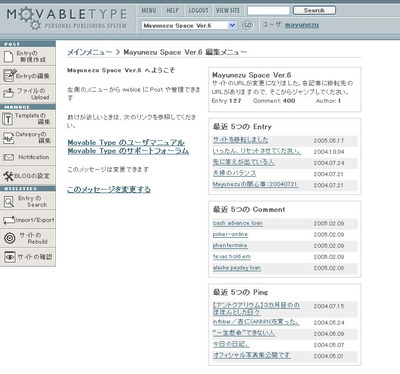Open ping 今日の日記。
This screenshot has width=400, height=374.
(231, 344)
